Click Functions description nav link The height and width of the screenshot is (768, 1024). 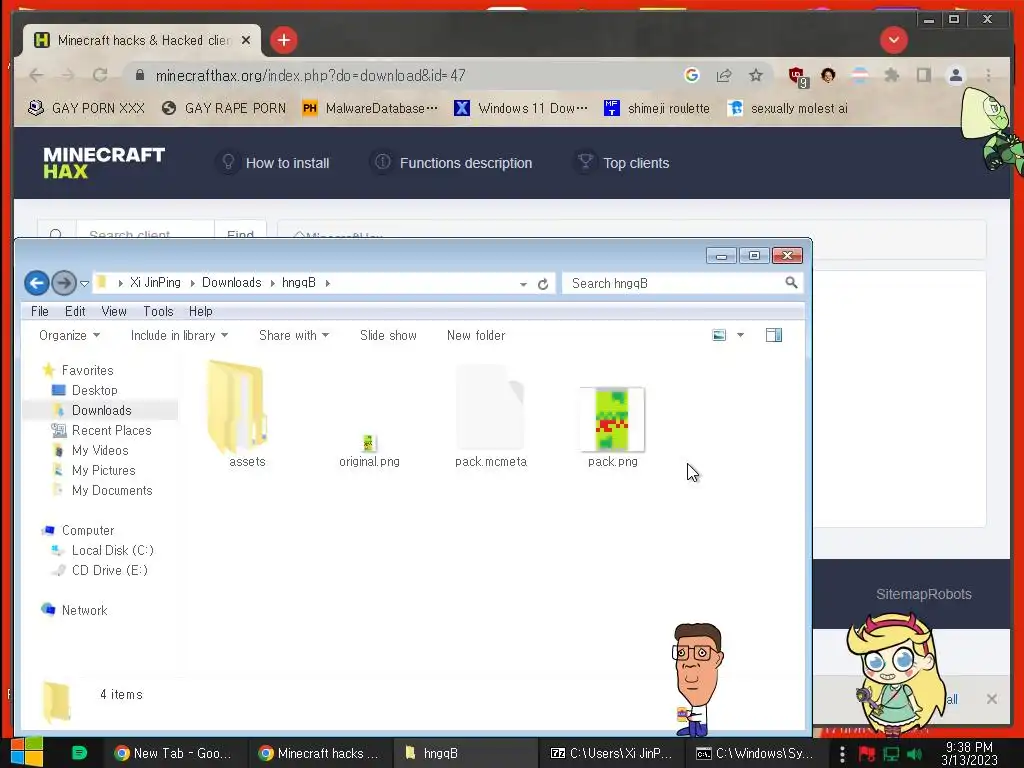(453, 163)
